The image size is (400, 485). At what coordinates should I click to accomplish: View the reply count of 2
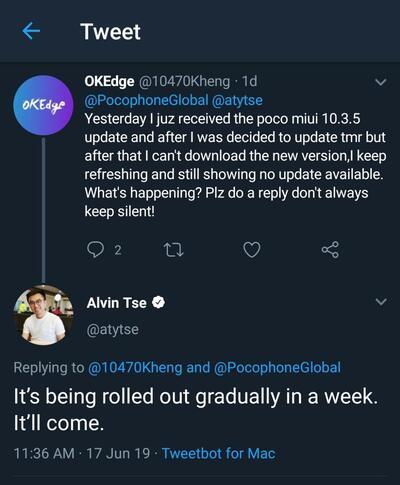[118, 250]
